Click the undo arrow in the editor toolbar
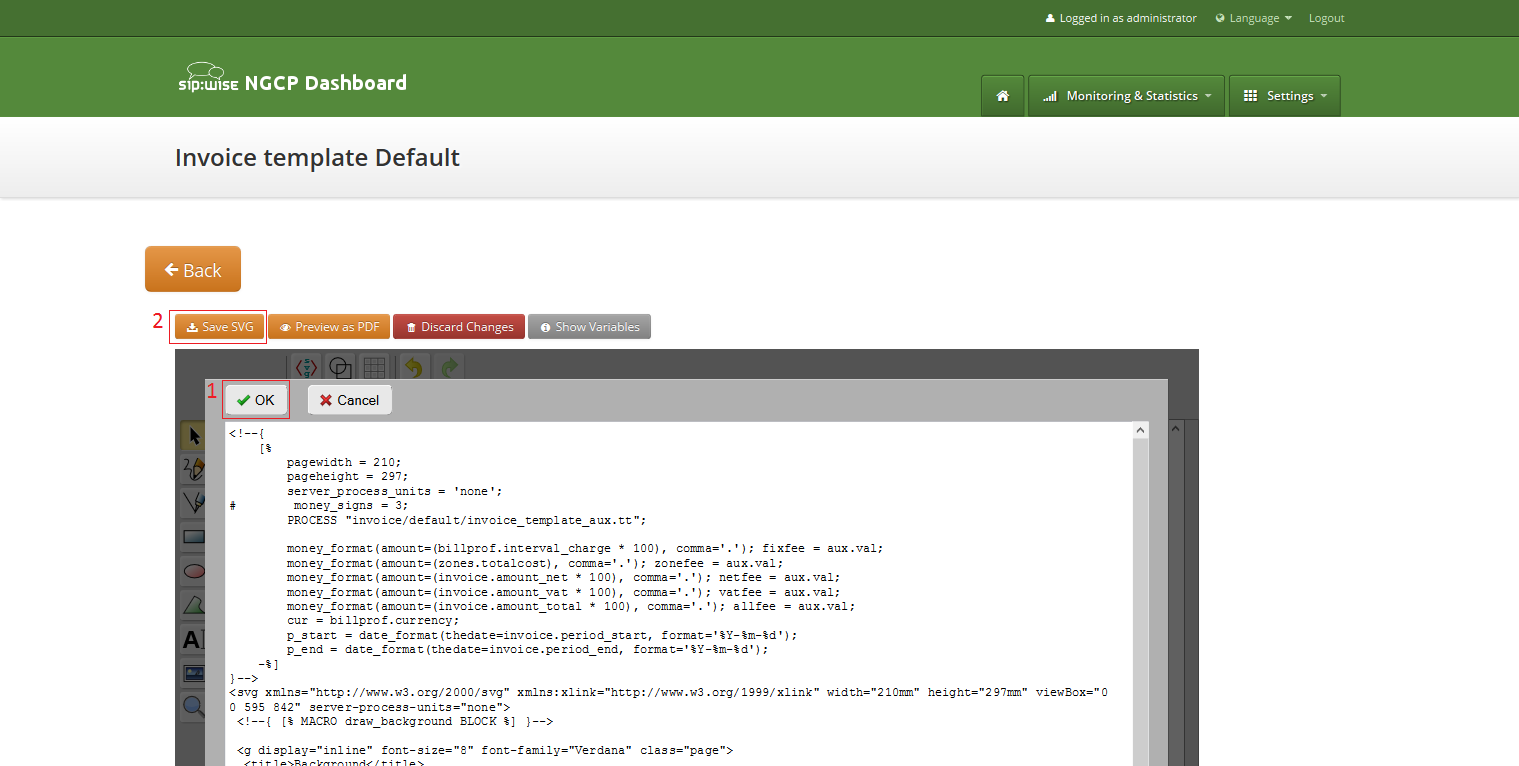Viewport: 1519px width, 766px height. (x=413, y=367)
